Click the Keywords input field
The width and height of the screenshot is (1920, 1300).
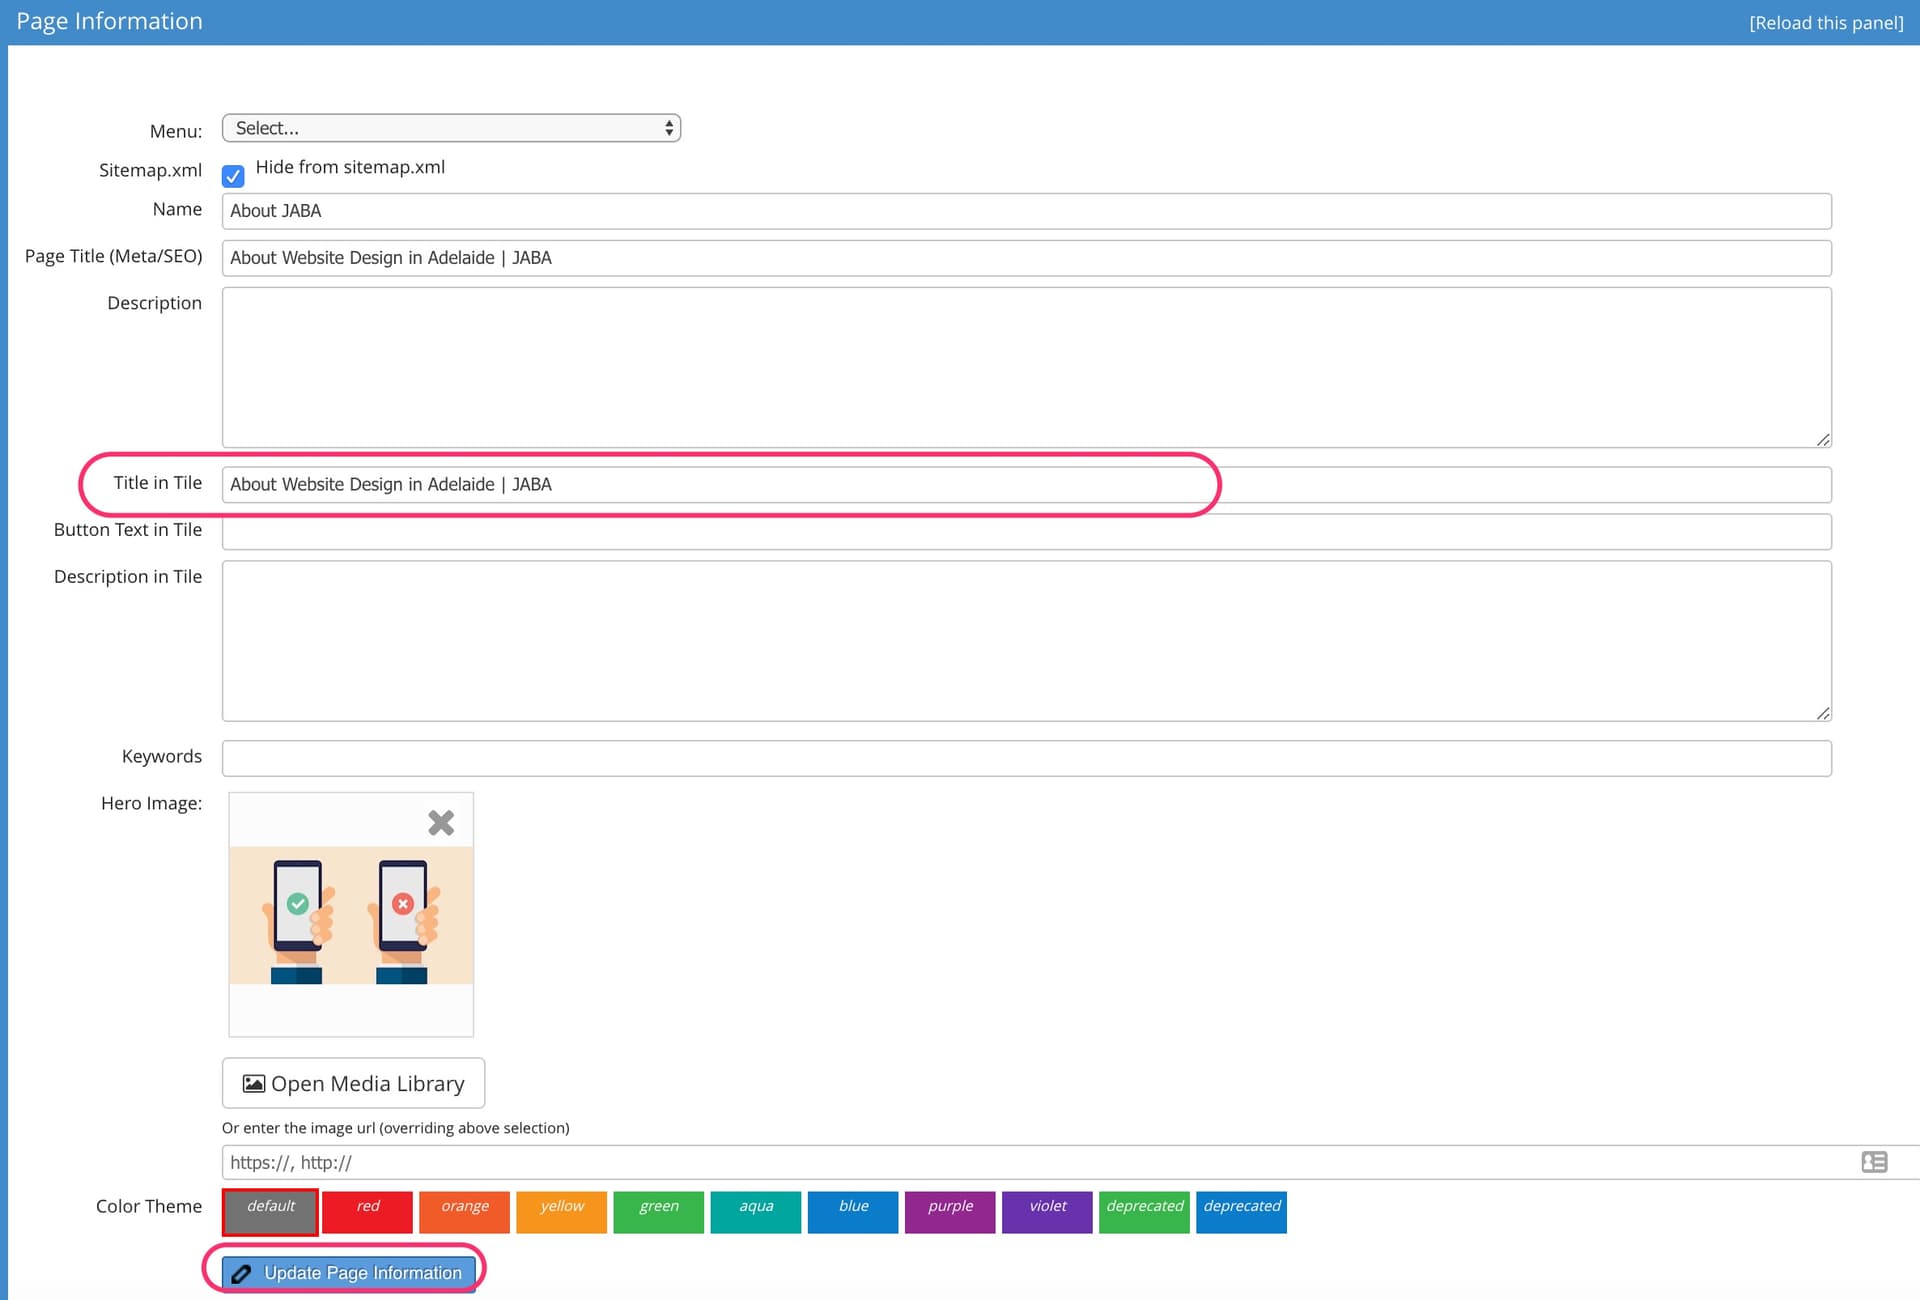tap(1027, 758)
